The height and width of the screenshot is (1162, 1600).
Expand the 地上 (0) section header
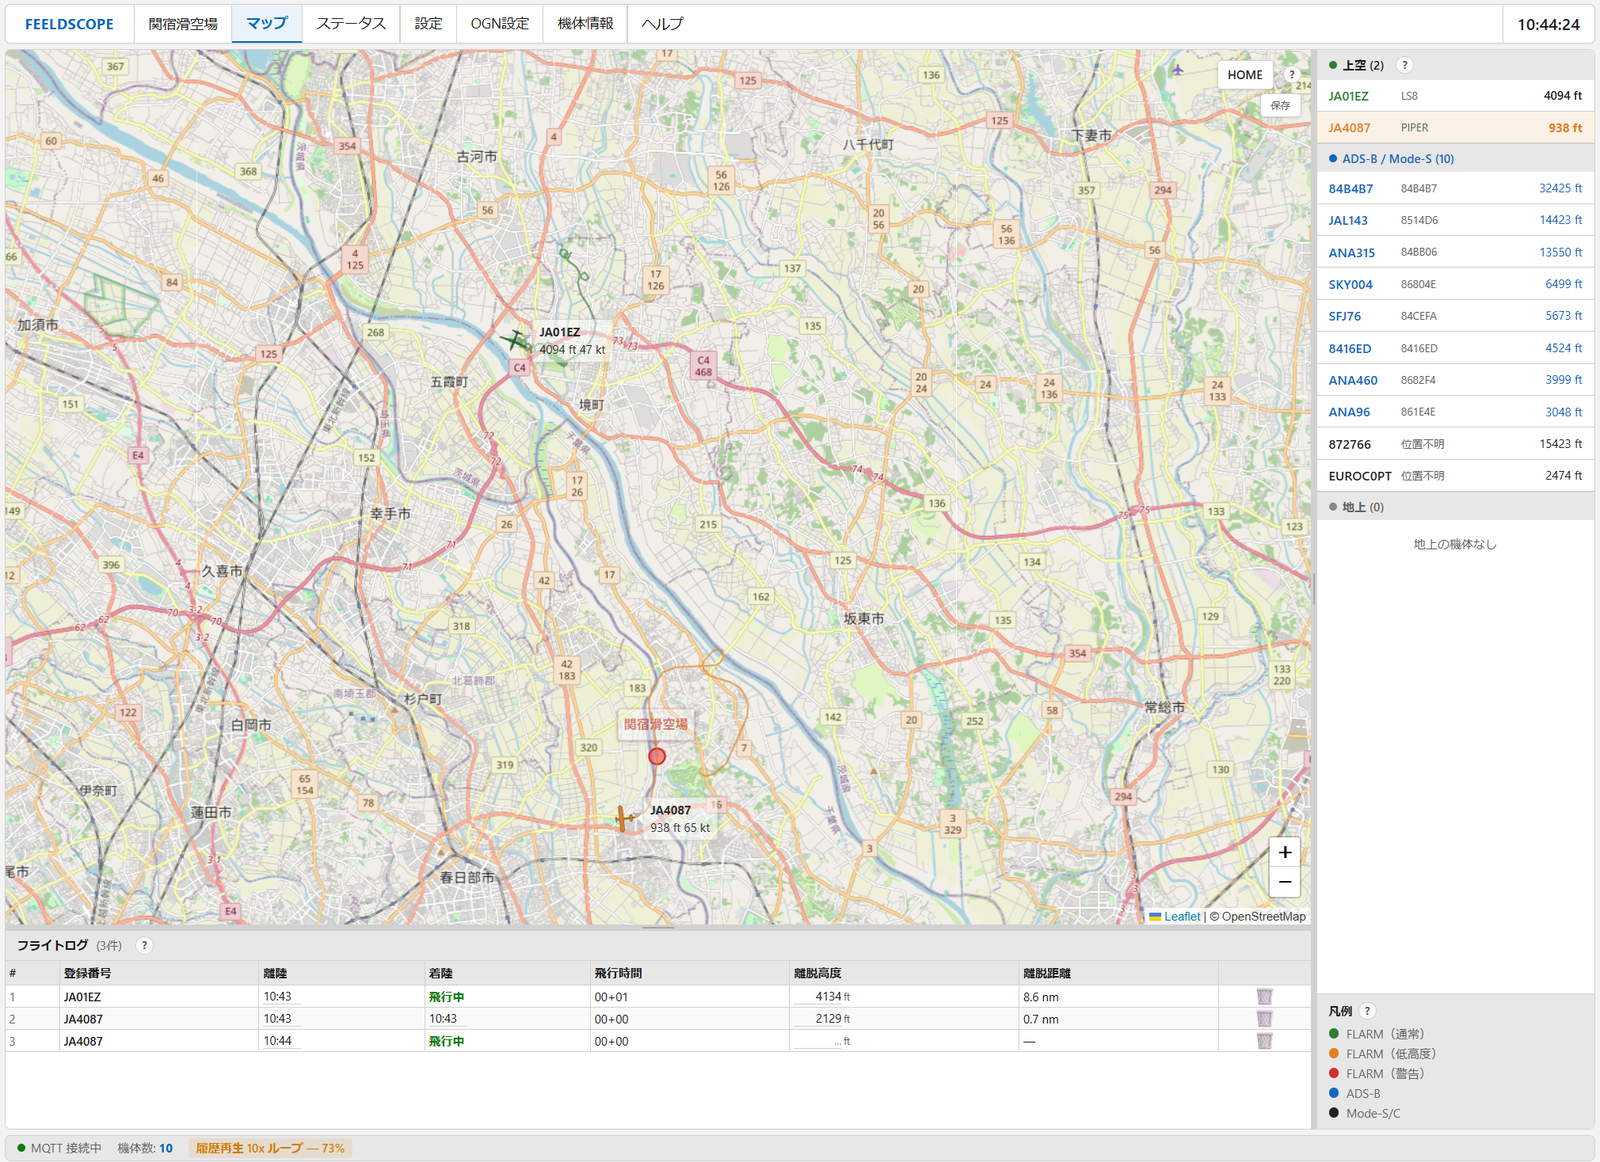[1455, 507]
